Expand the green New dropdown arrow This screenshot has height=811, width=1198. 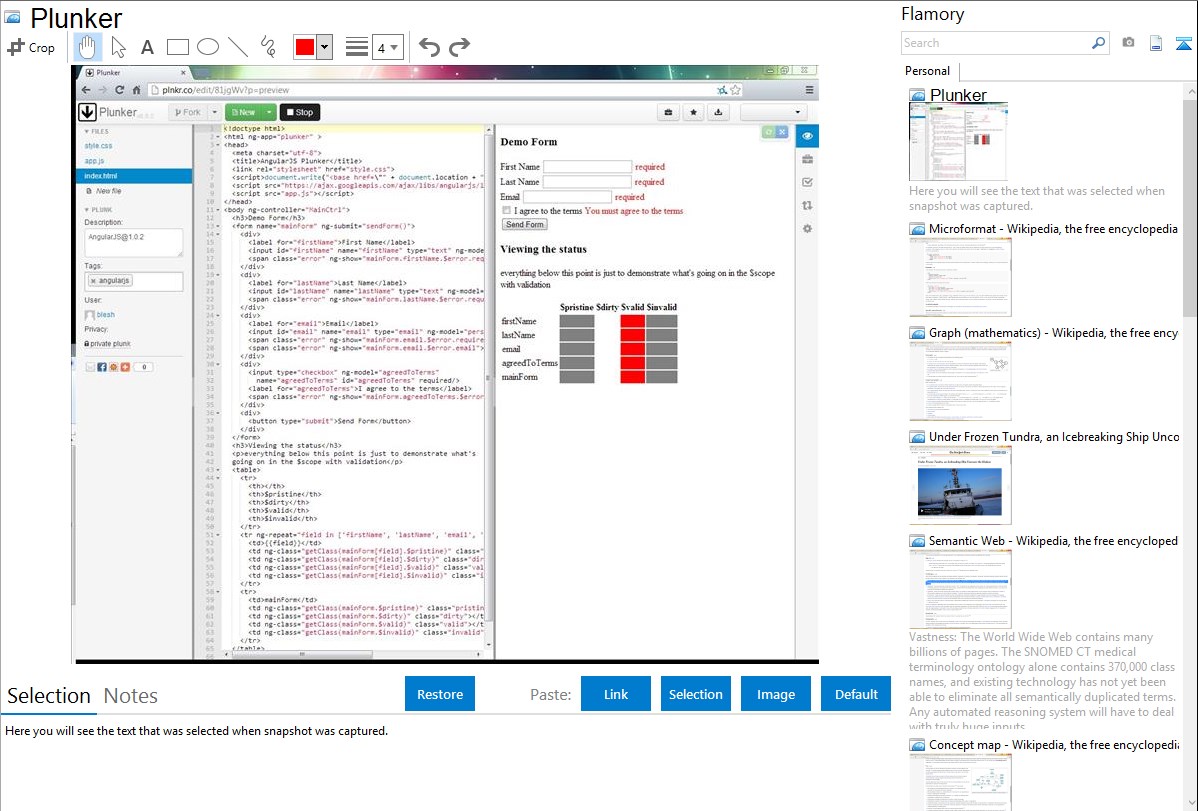(x=269, y=112)
